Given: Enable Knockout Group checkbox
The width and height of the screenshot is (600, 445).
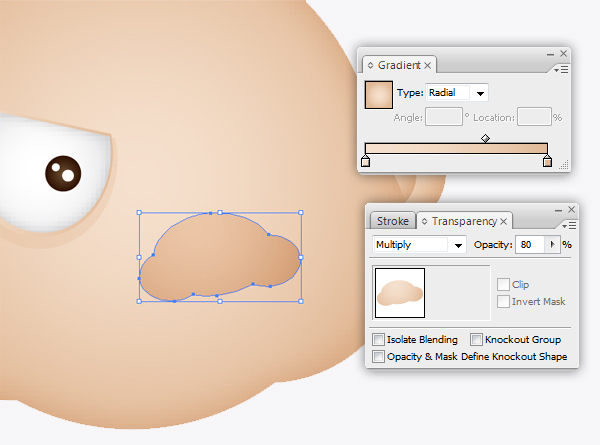Looking at the screenshot, I should point(476,339).
